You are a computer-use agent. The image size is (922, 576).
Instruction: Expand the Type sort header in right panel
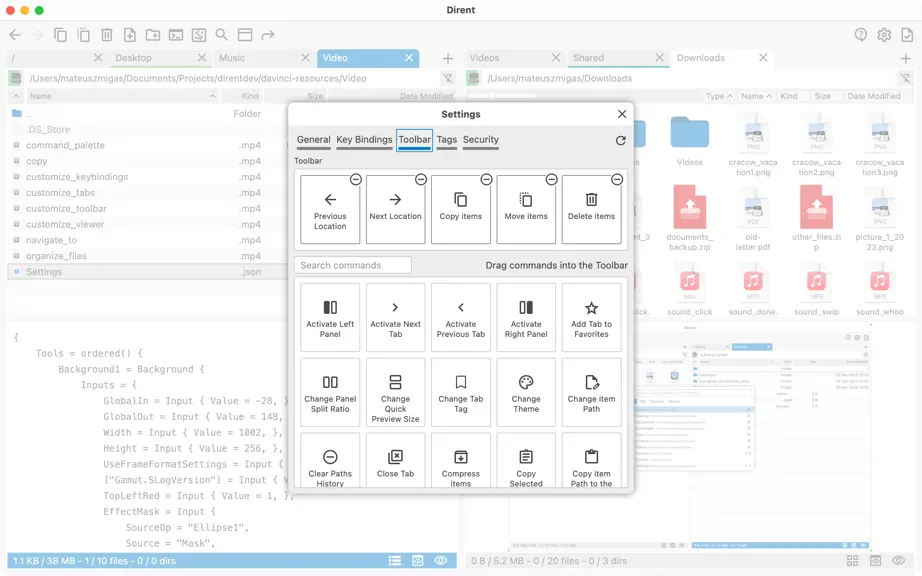coord(719,96)
